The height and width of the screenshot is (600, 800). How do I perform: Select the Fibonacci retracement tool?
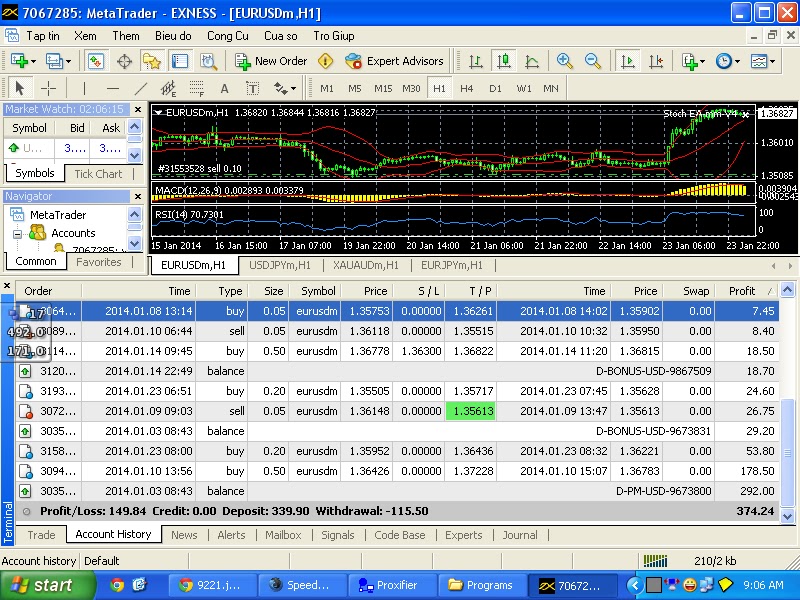coord(197,88)
